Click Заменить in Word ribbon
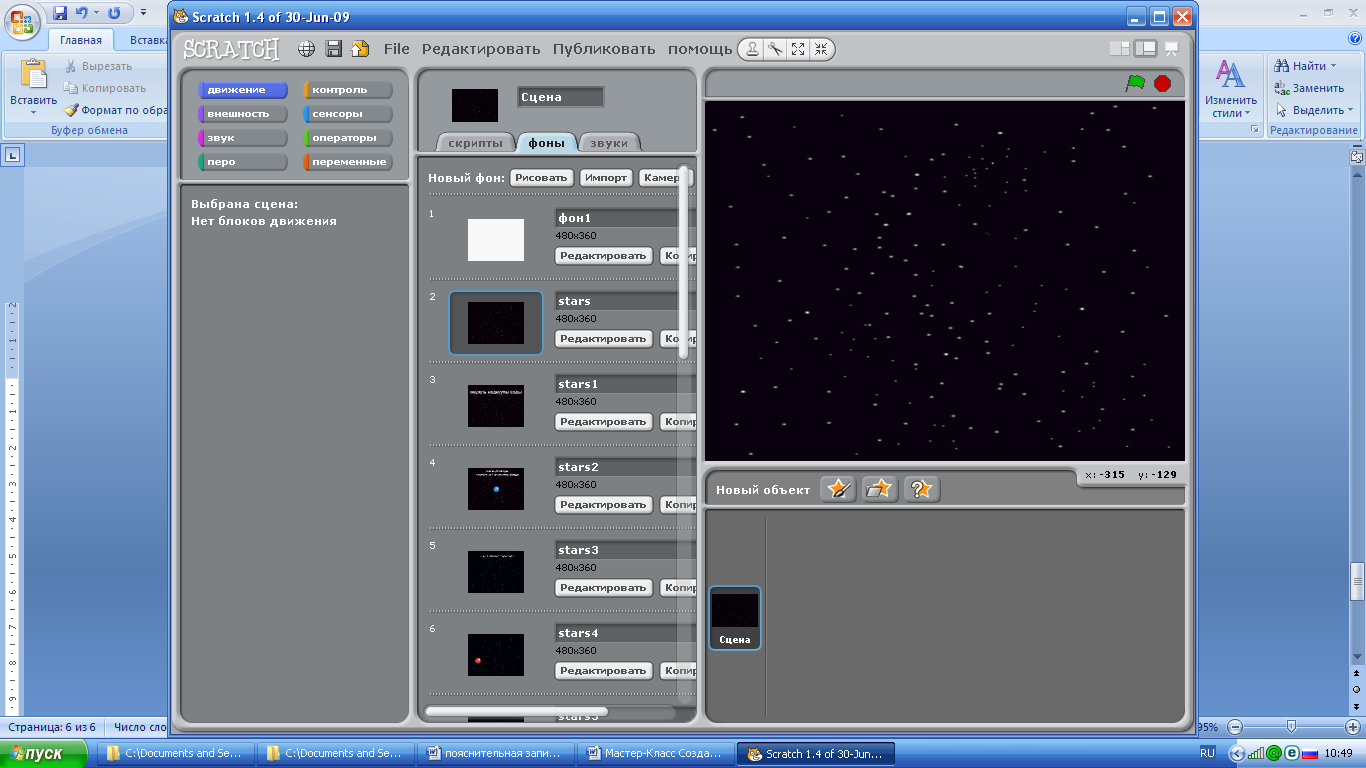The width and height of the screenshot is (1366, 768). click(x=1310, y=88)
